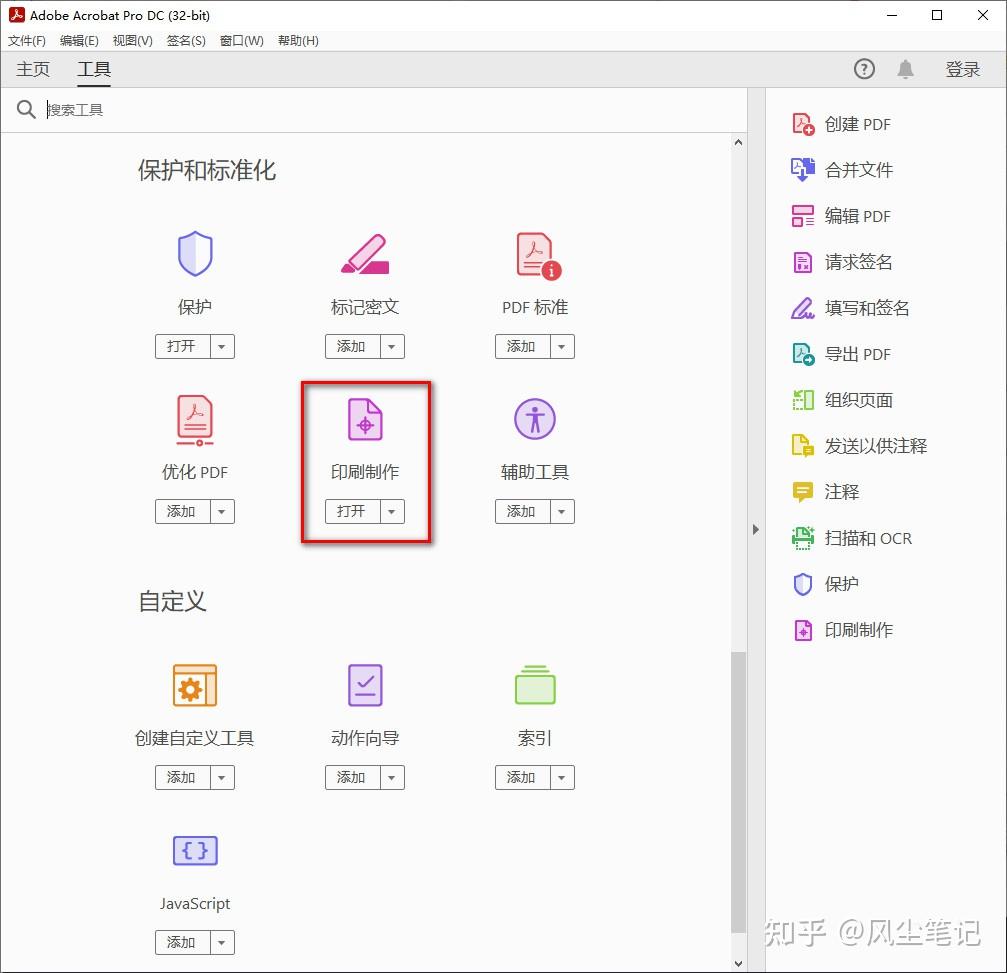
Task: Expand dropdown arrow beside PDF 标准 添加 button
Action: [x=562, y=347]
